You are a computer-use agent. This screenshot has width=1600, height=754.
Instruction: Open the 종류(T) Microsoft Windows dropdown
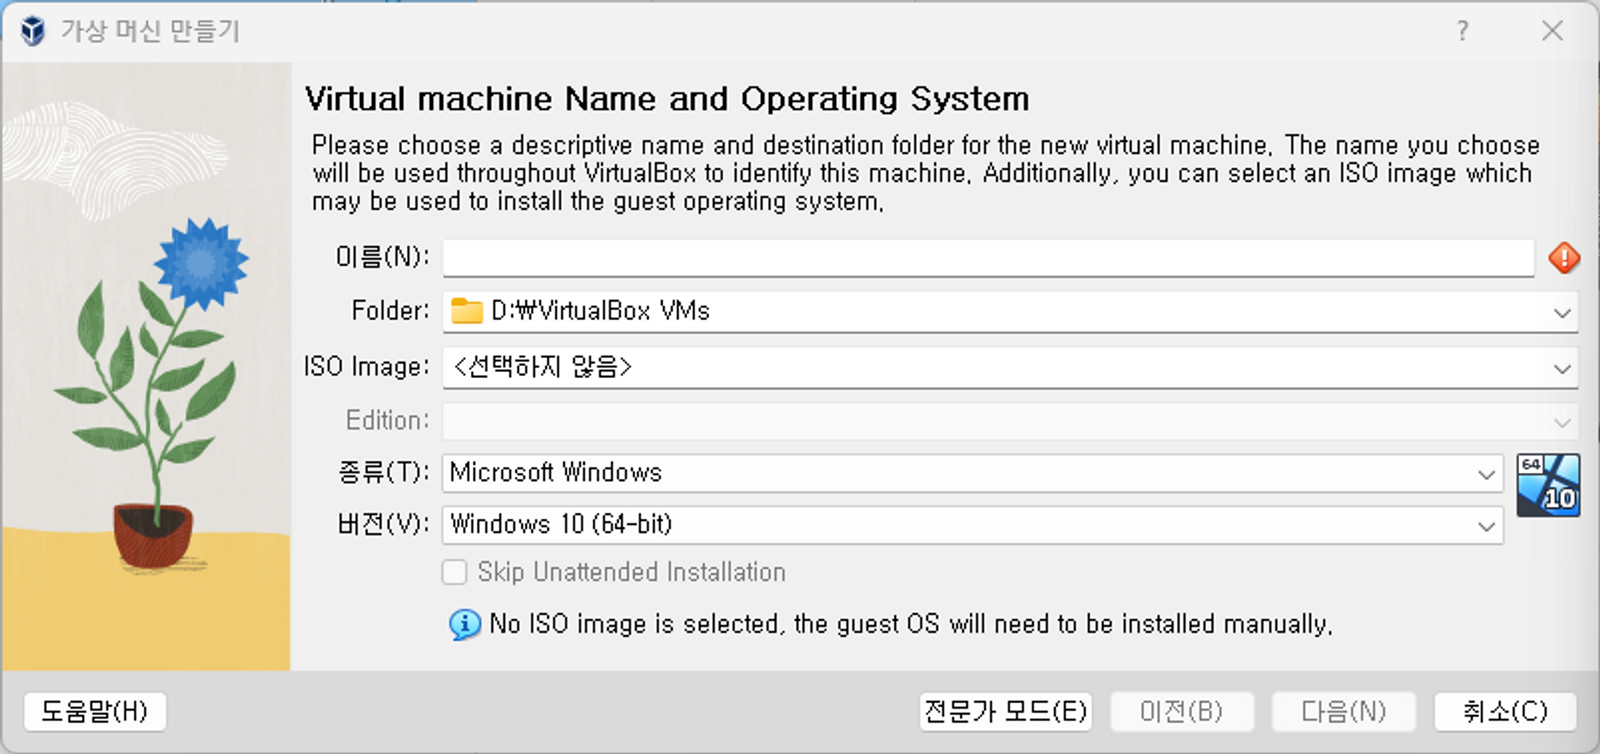(x=972, y=473)
